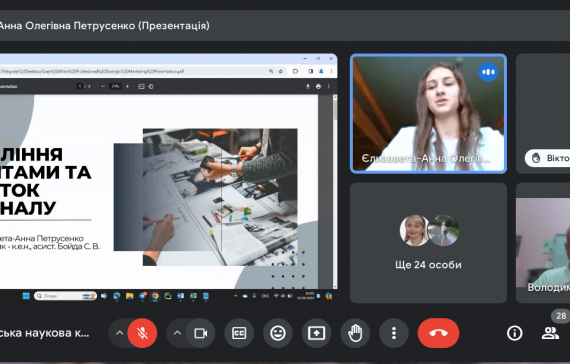Turn on the camera button
The width and height of the screenshot is (570, 364).
pos(201,333)
